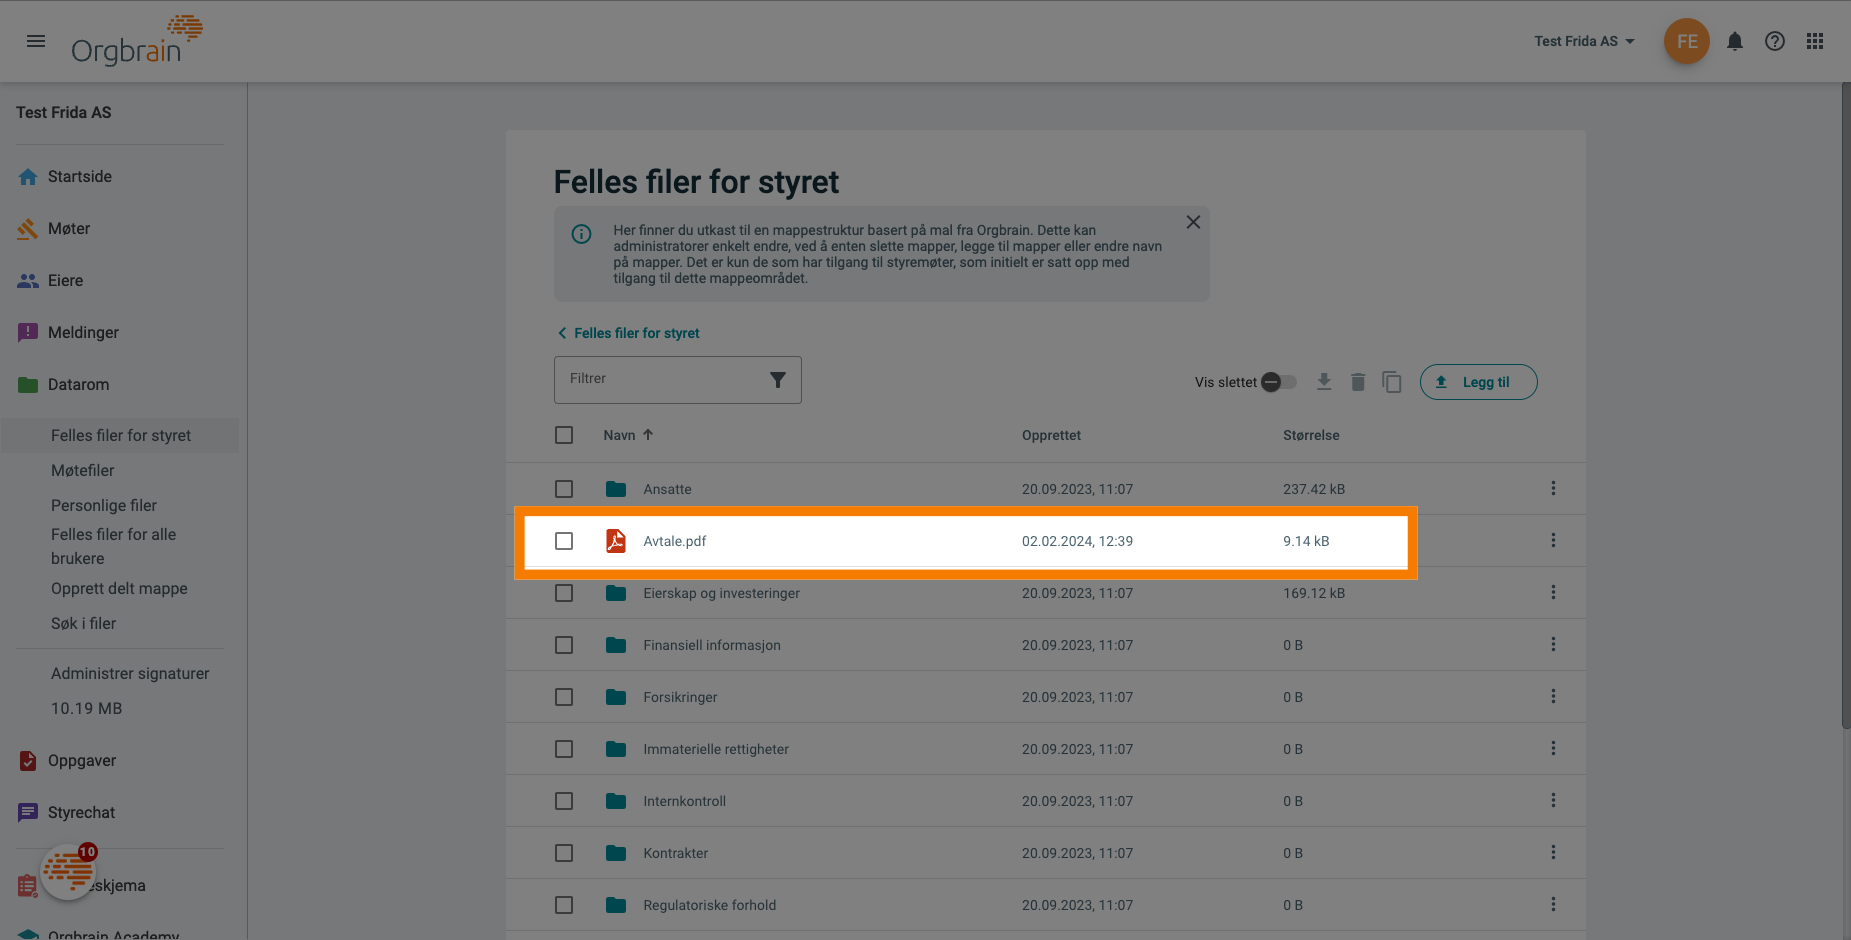Click the info icon in the banner
This screenshot has width=1851, height=940.
coord(581,234)
